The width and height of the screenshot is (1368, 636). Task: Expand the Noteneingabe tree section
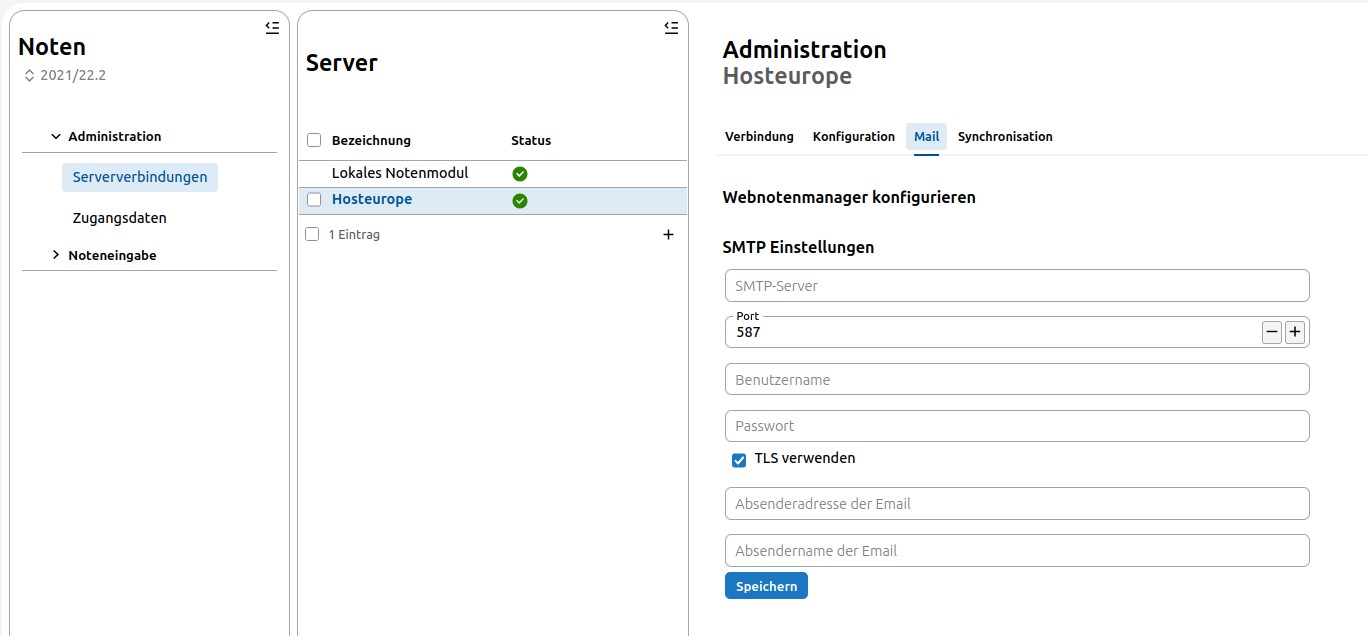pyautogui.click(x=57, y=255)
